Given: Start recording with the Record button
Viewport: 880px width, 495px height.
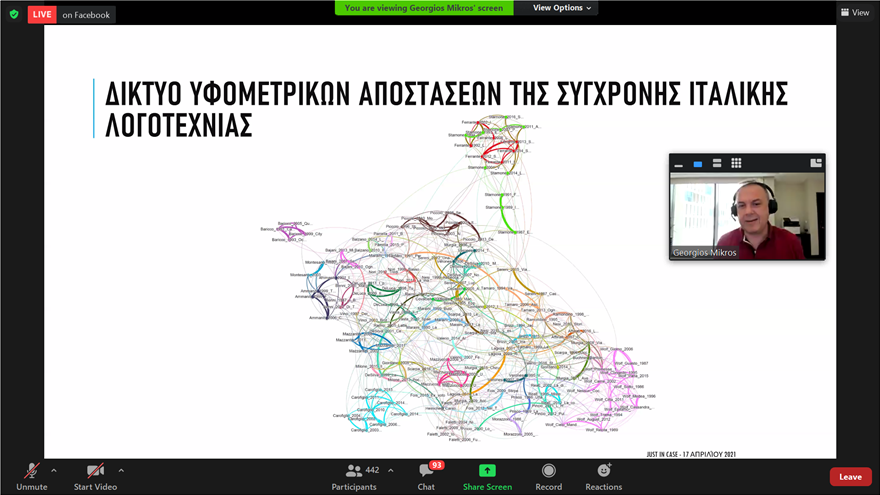Looking at the screenshot, I should 548,476.
